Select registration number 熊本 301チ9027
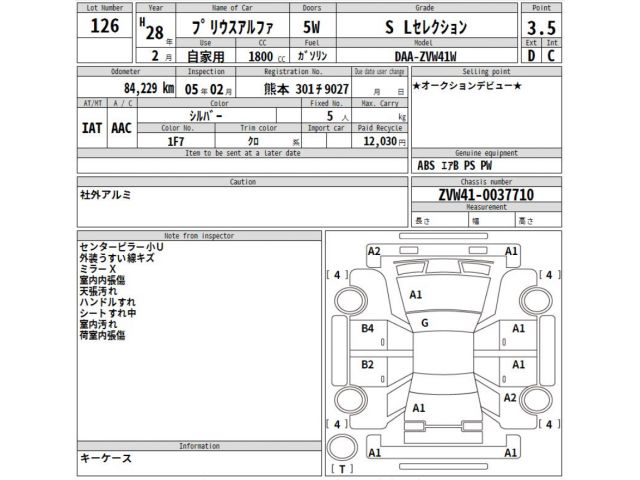The height and width of the screenshot is (480, 640). click(306, 89)
